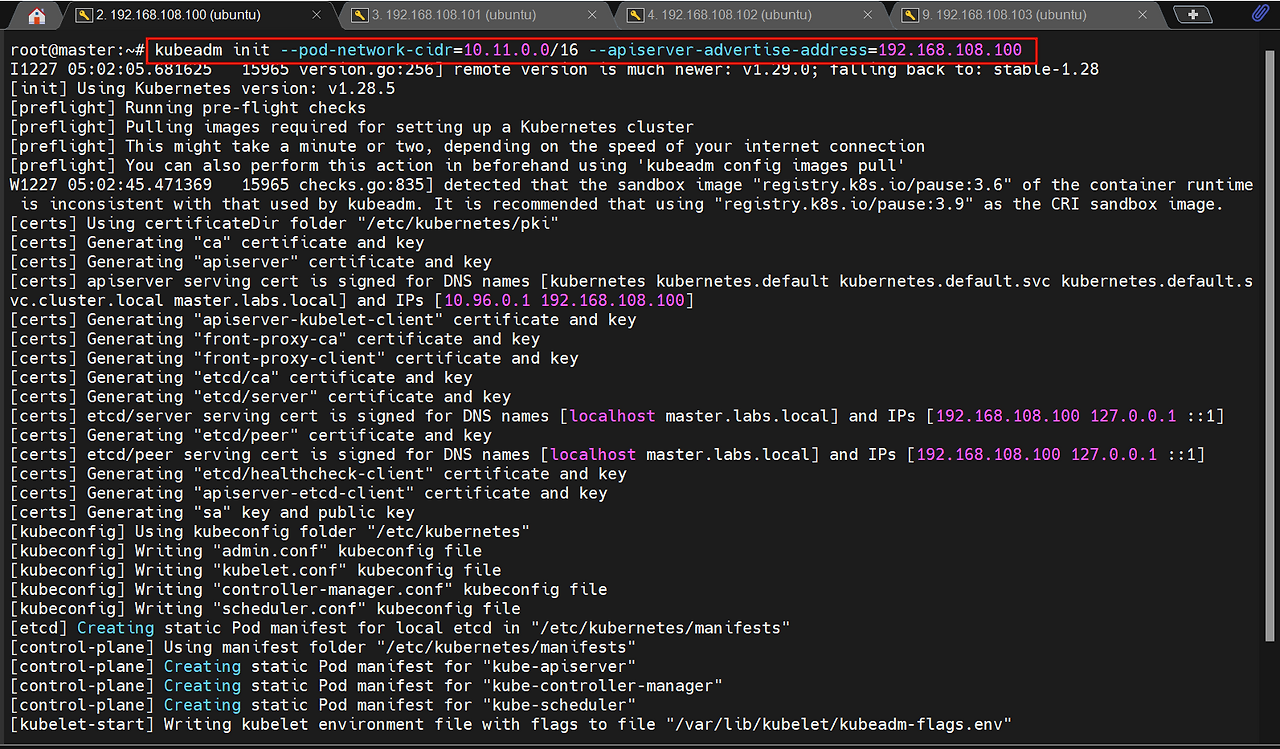Click key icon on 192.168.108.100 tab
Image resolution: width=1280 pixels, height=749 pixels.
[84, 15]
